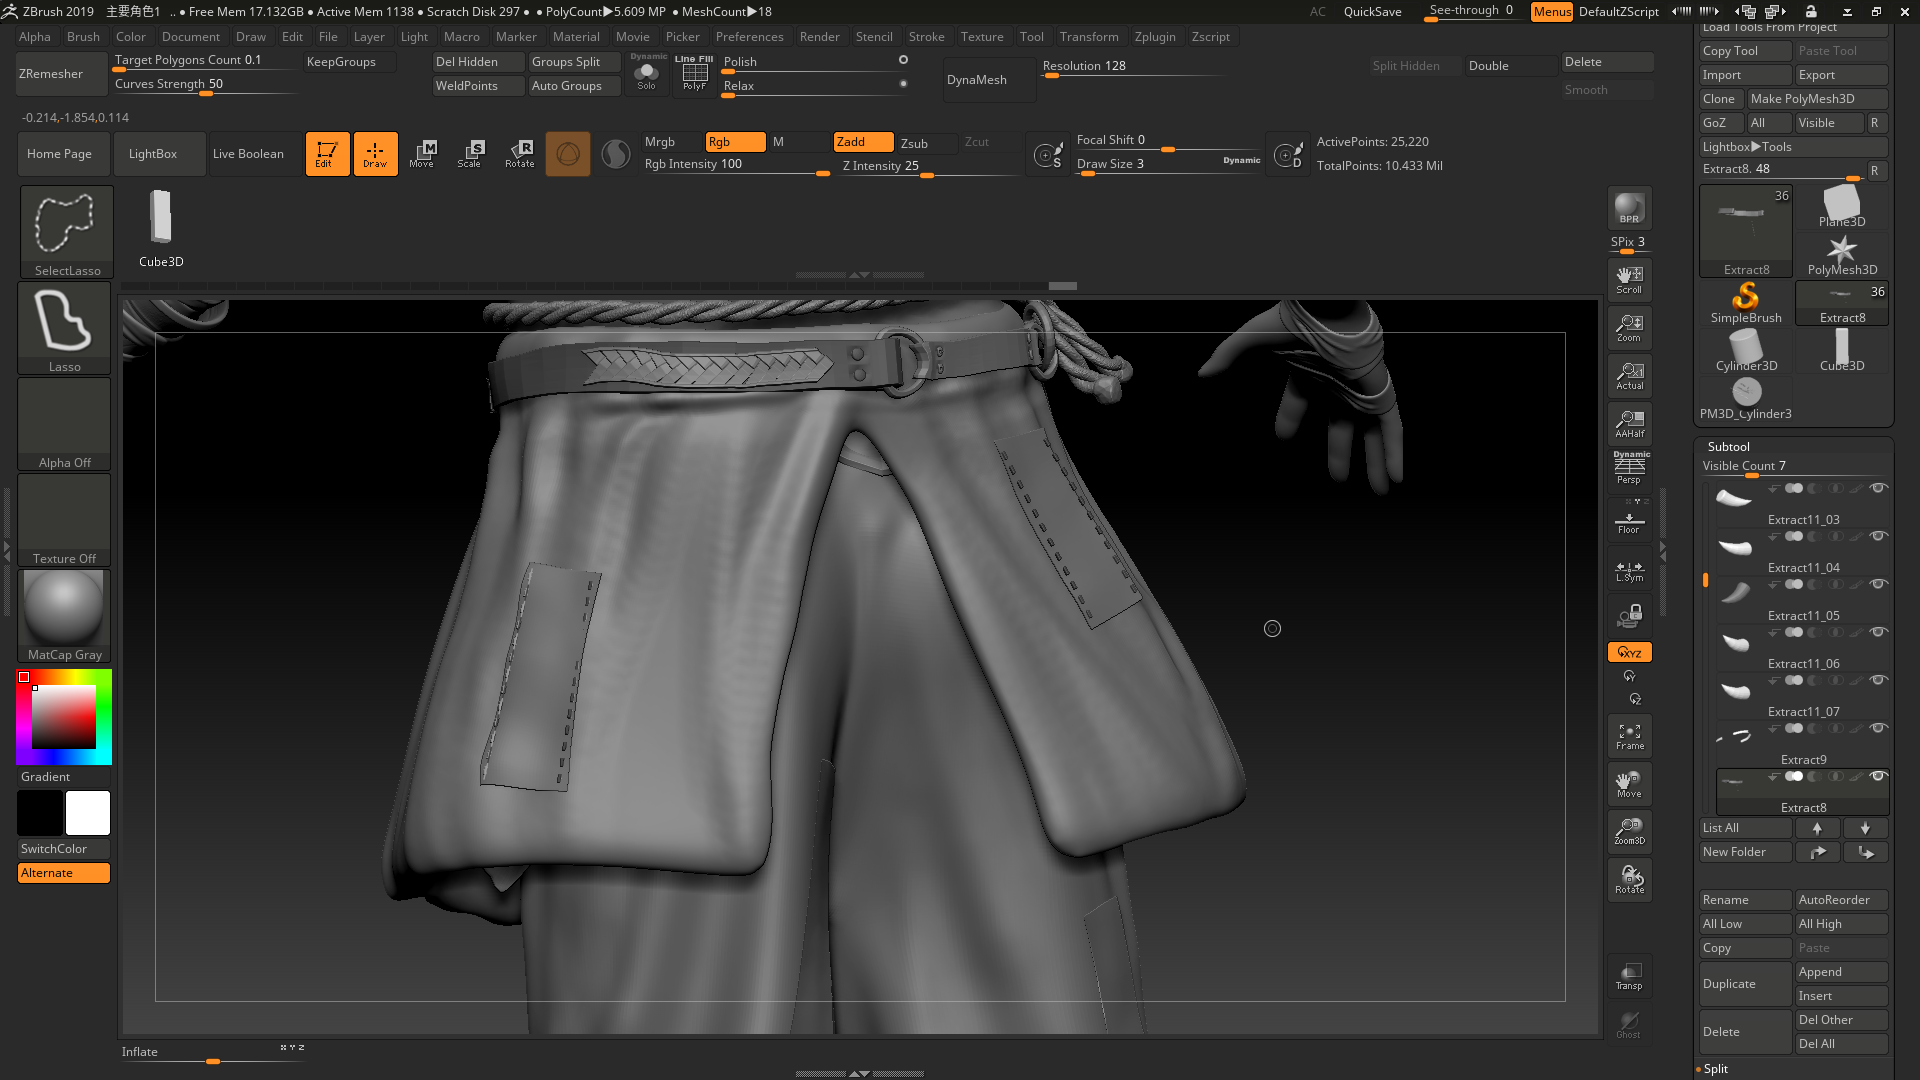Viewport: 1920px width, 1080px height.
Task: Collapse the Subtool panel
Action: pyautogui.click(x=1728, y=447)
